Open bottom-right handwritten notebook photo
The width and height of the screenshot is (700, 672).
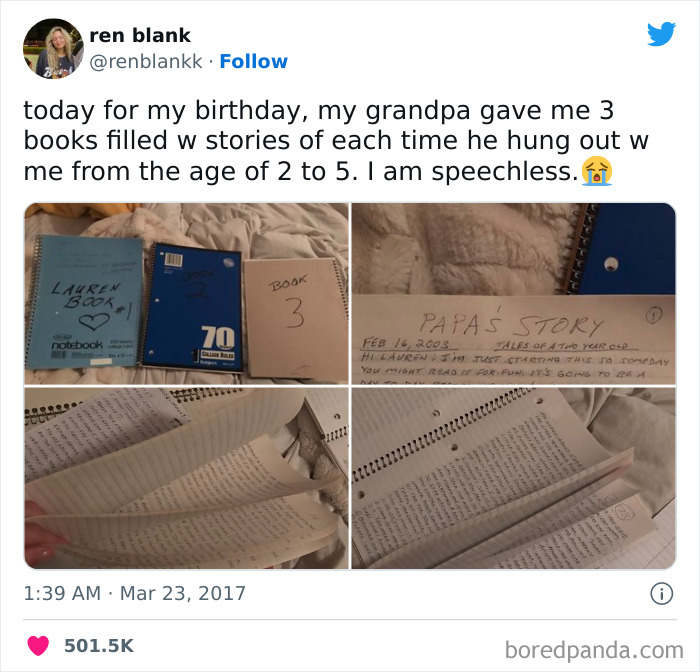click(513, 478)
